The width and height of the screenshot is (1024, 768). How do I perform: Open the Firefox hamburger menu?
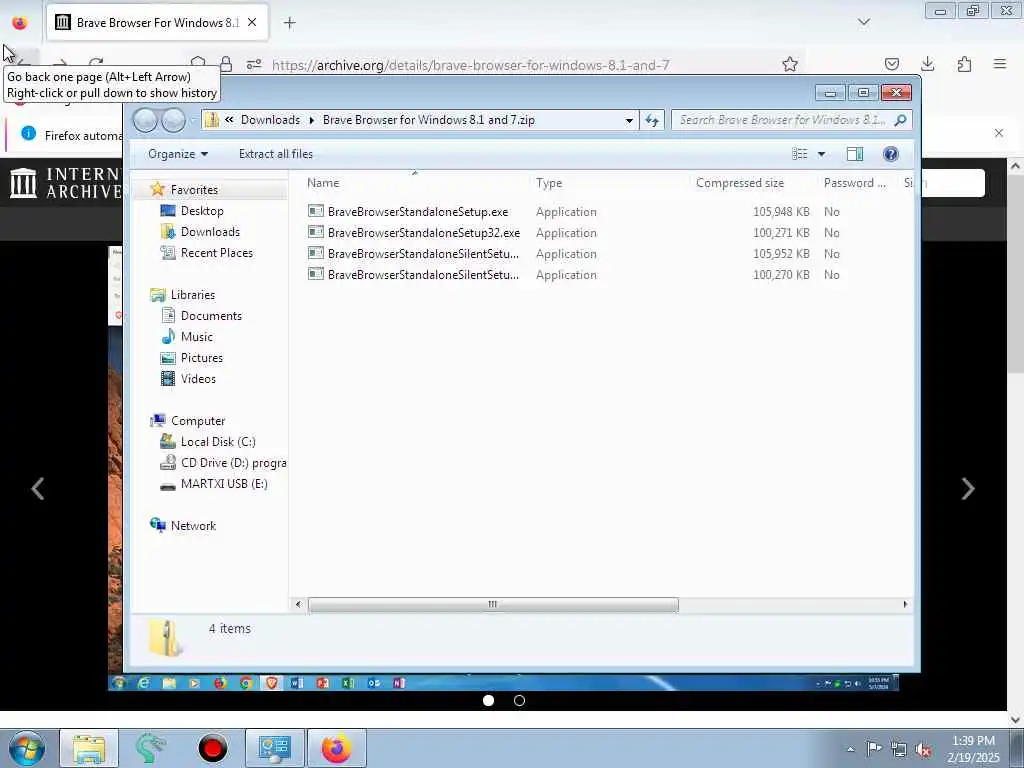[x=999, y=64]
